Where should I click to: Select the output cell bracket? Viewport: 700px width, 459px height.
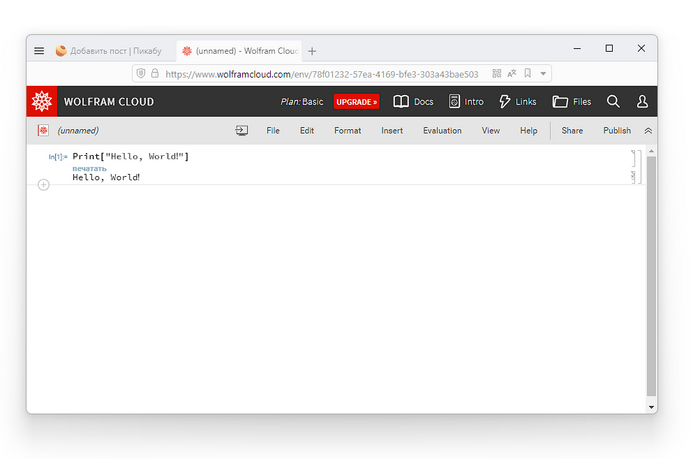633,177
